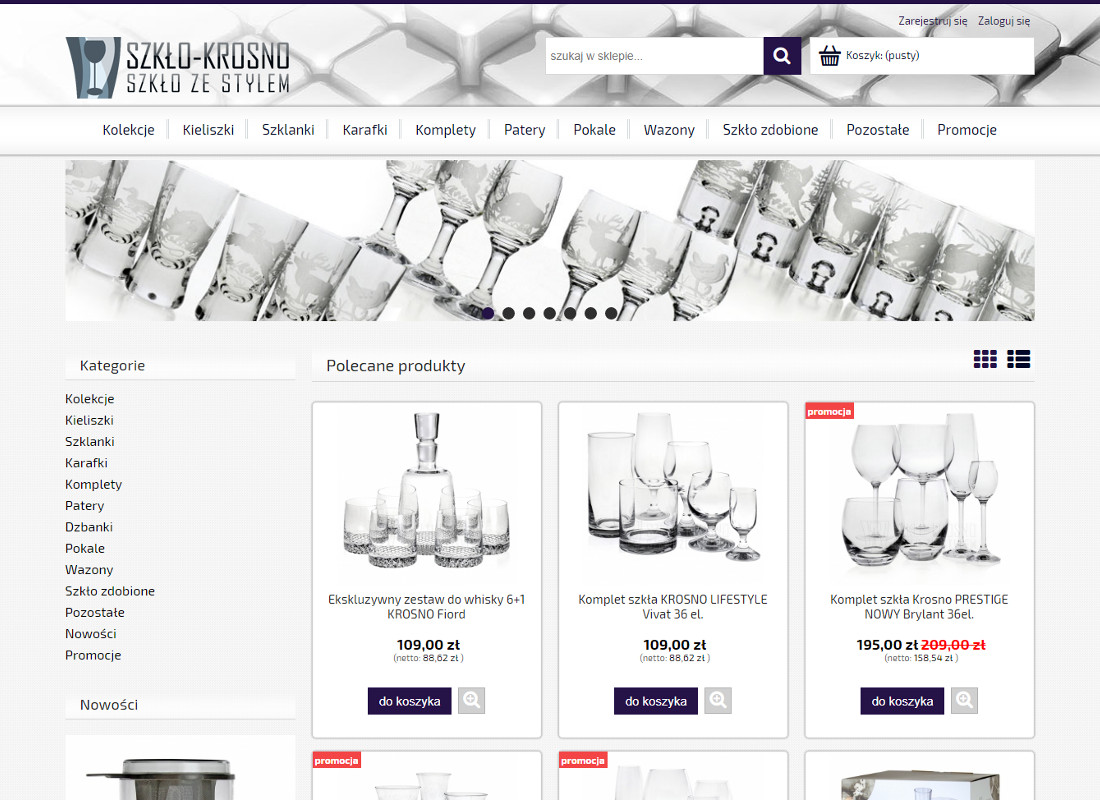
Task: Open title Komplet szkła Krosno PRESTIGE Brylant
Action: tap(919, 607)
